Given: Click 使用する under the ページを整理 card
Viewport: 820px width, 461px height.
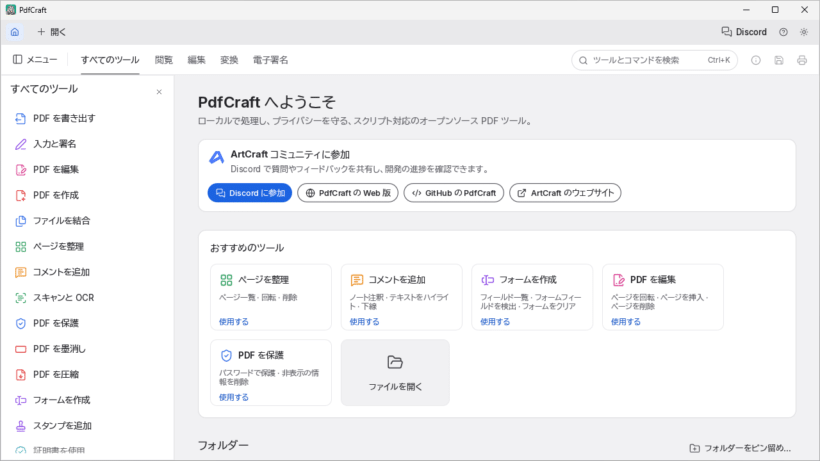Looking at the screenshot, I should click(234, 322).
